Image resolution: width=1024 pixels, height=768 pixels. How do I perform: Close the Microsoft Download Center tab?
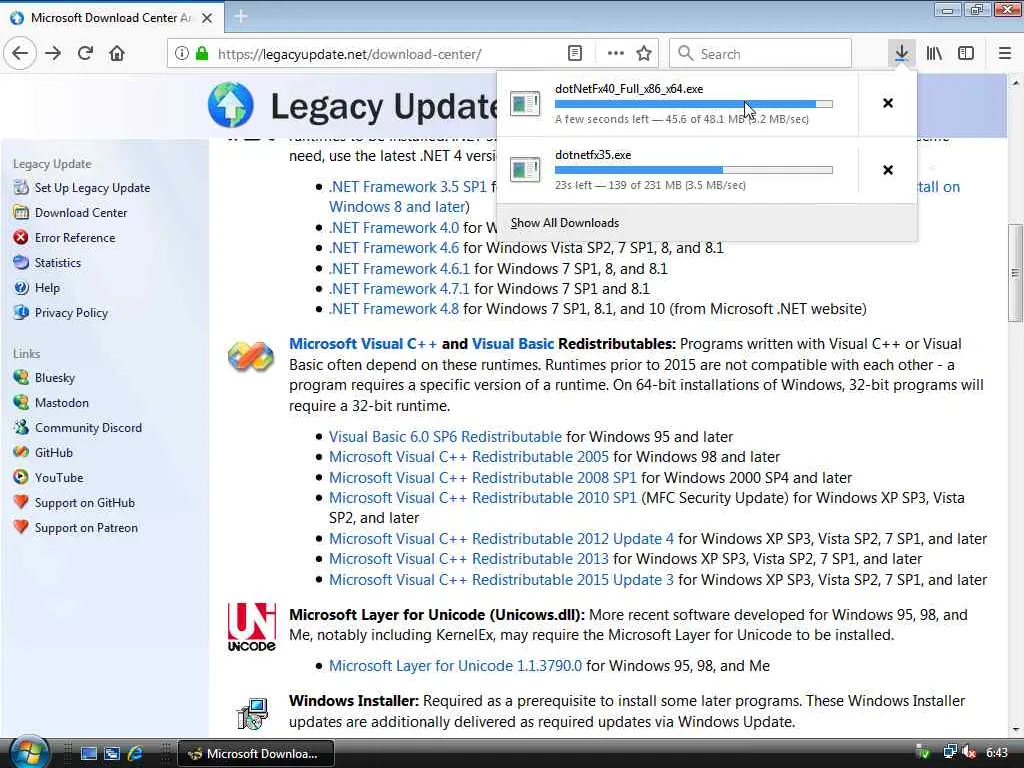click(x=207, y=18)
